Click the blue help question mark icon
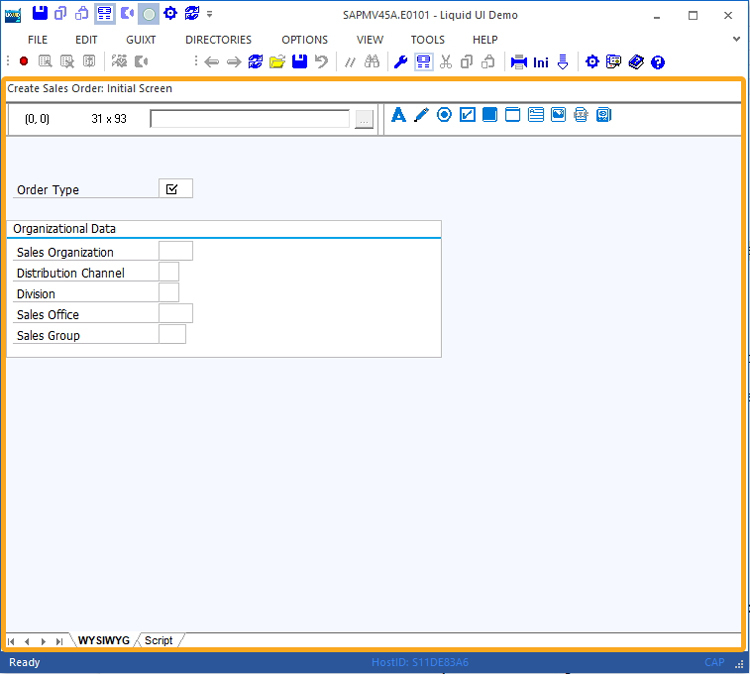This screenshot has width=750, height=674. (x=658, y=62)
